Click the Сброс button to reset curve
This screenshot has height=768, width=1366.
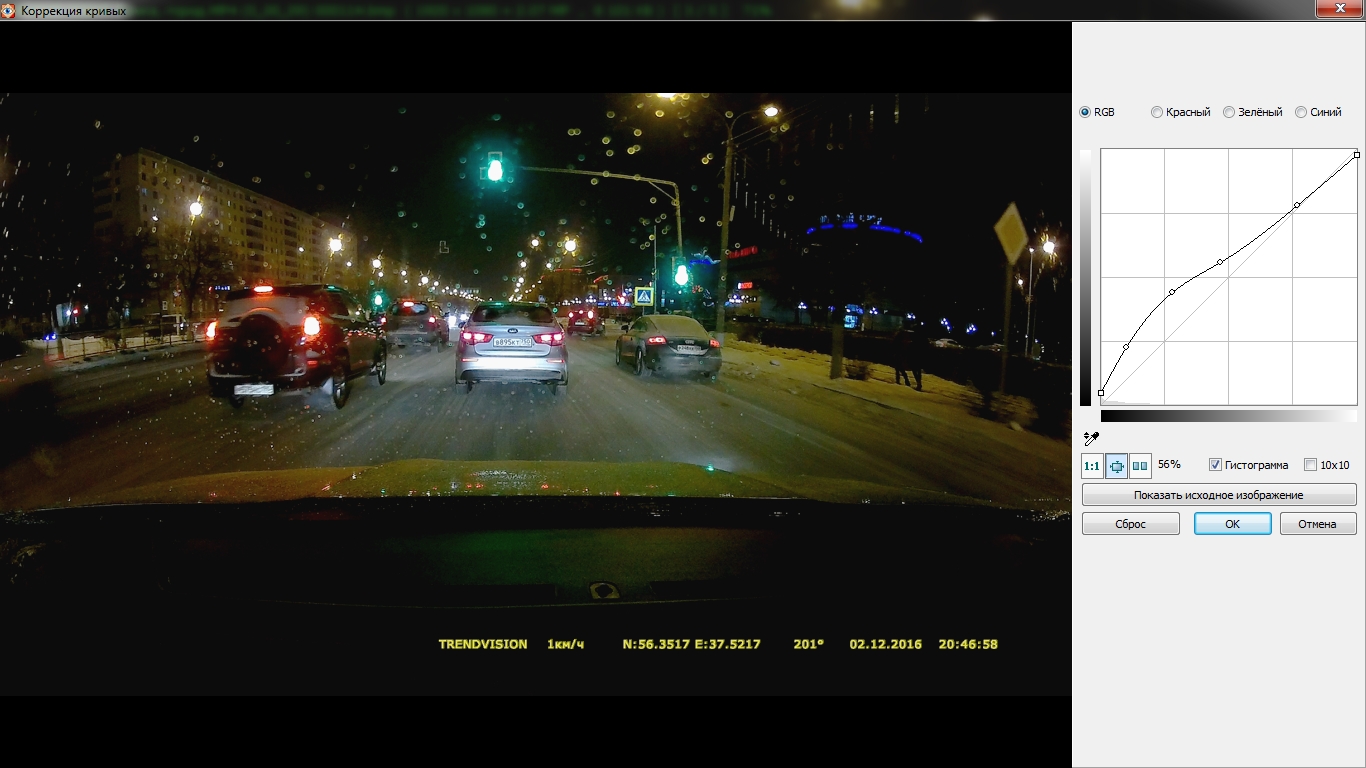1130,524
